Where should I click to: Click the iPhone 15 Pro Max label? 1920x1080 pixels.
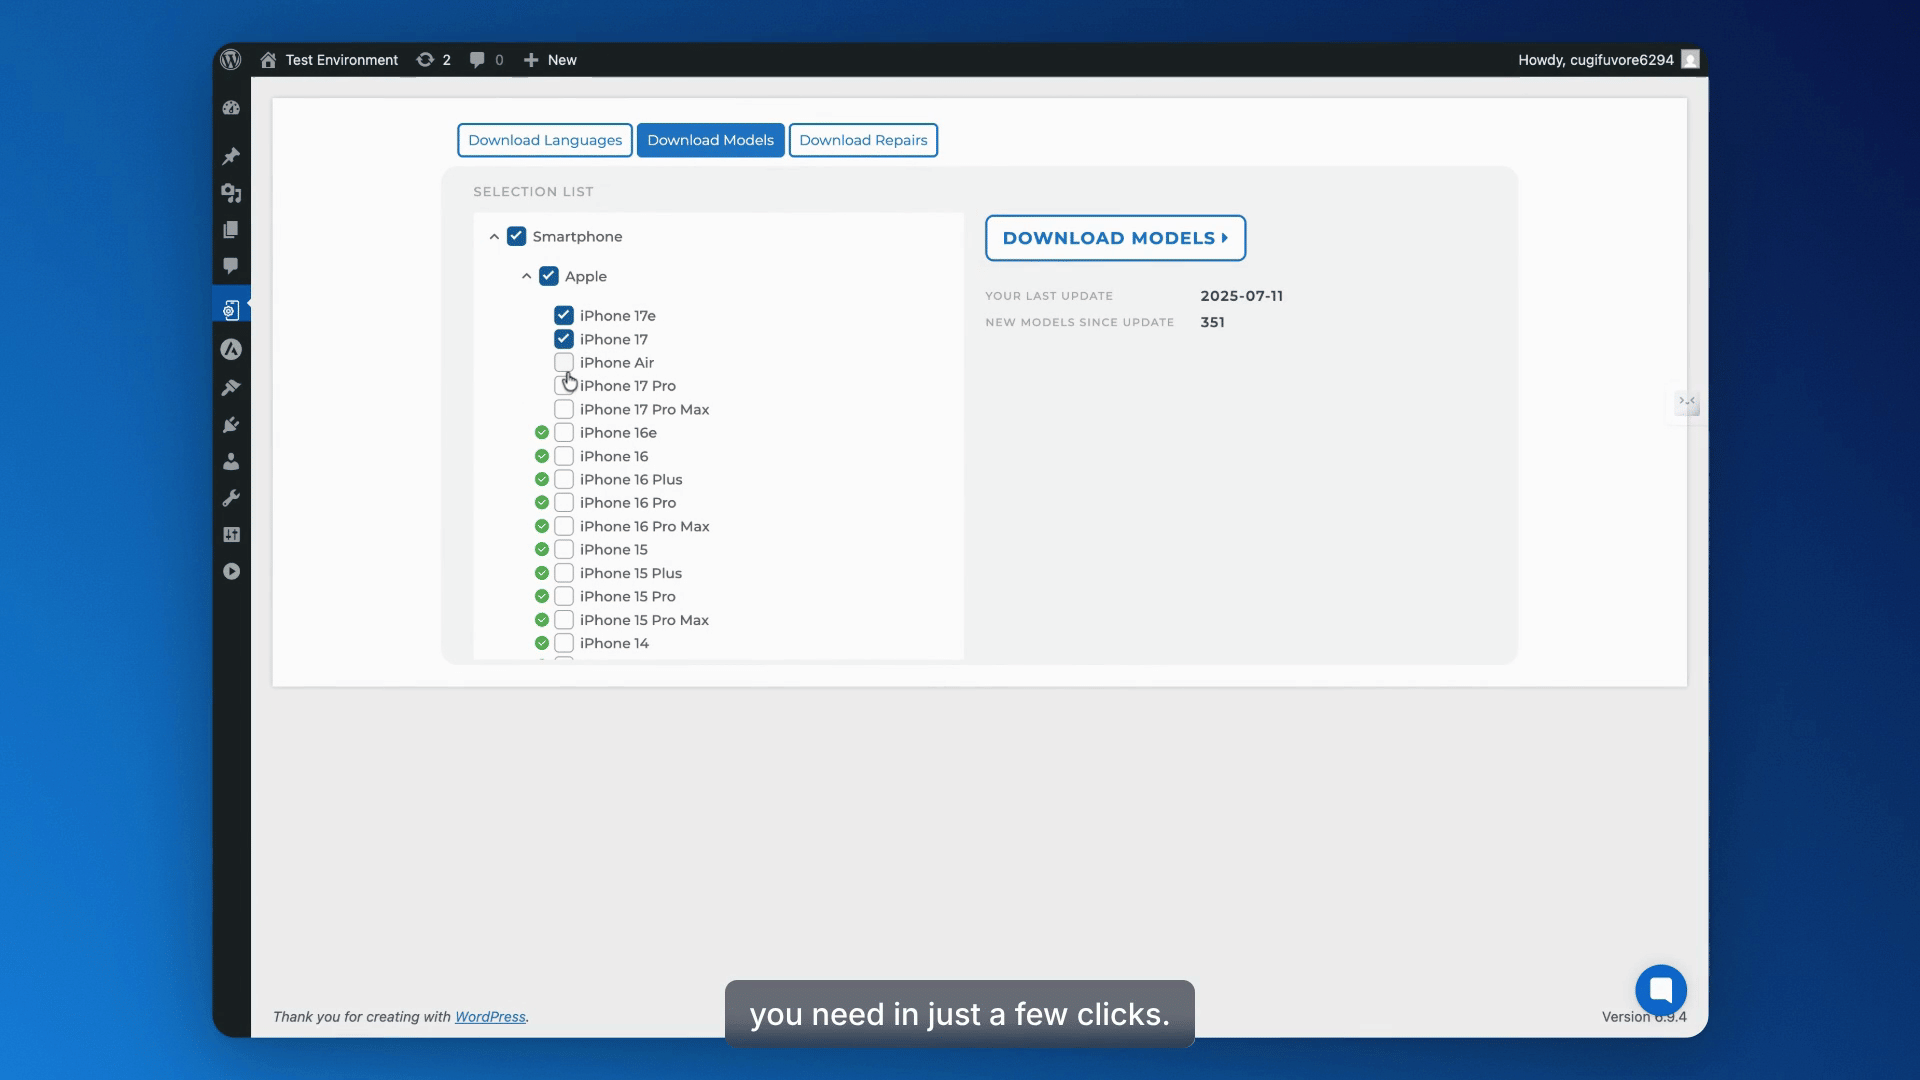(x=644, y=620)
